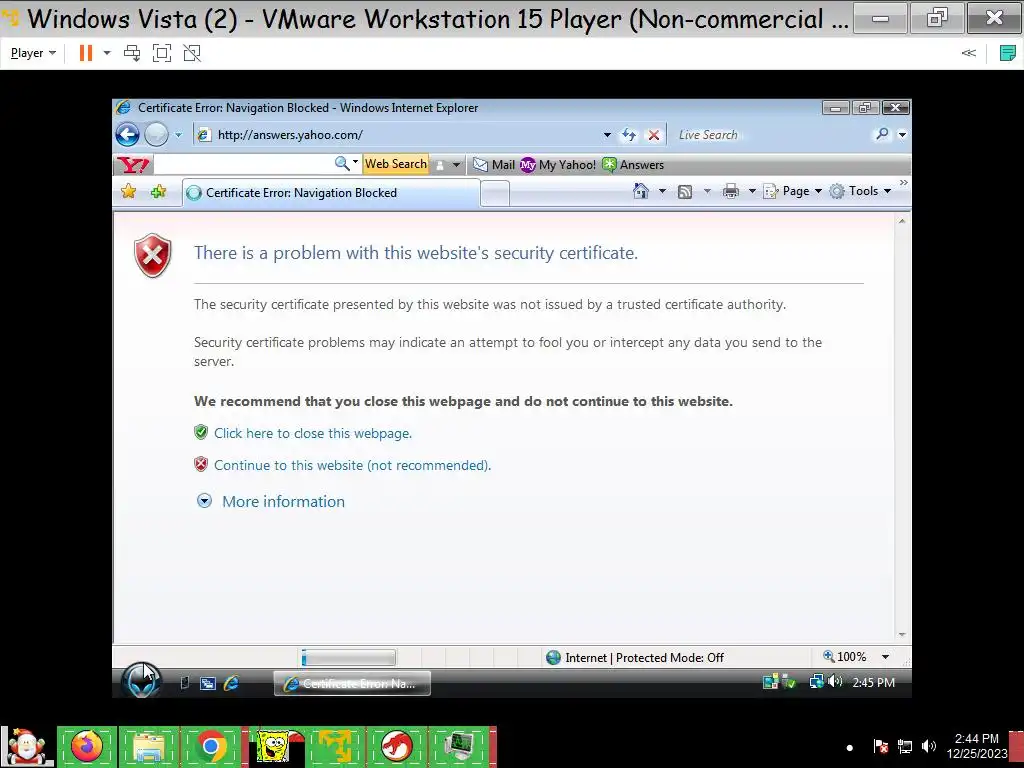Open a new tab with the blank tab button
The image size is (1024, 768).
point(495,194)
